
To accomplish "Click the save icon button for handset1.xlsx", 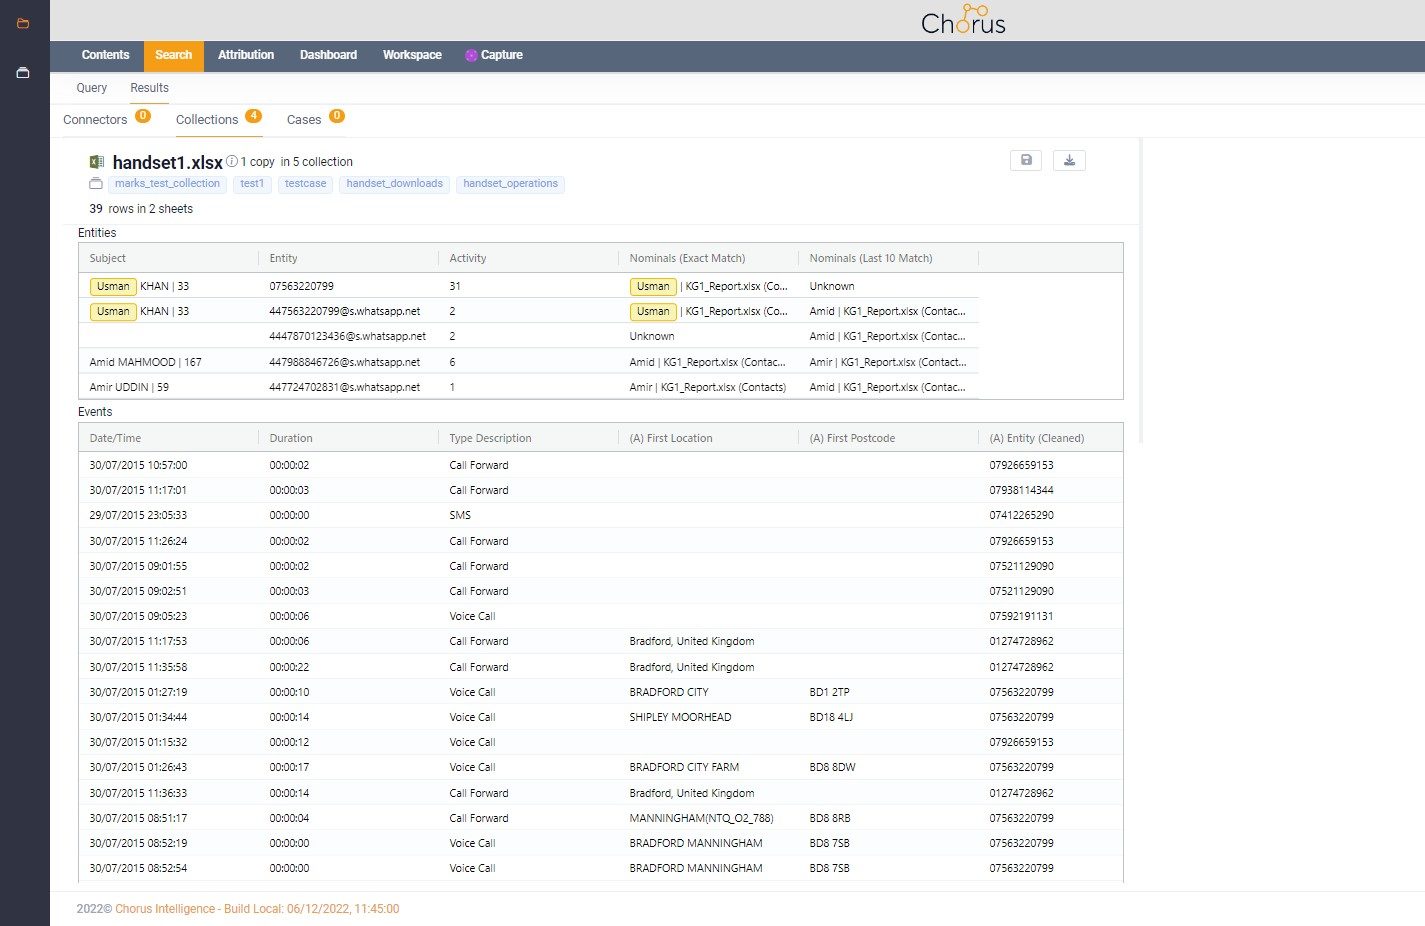I will (x=1026, y=160).
